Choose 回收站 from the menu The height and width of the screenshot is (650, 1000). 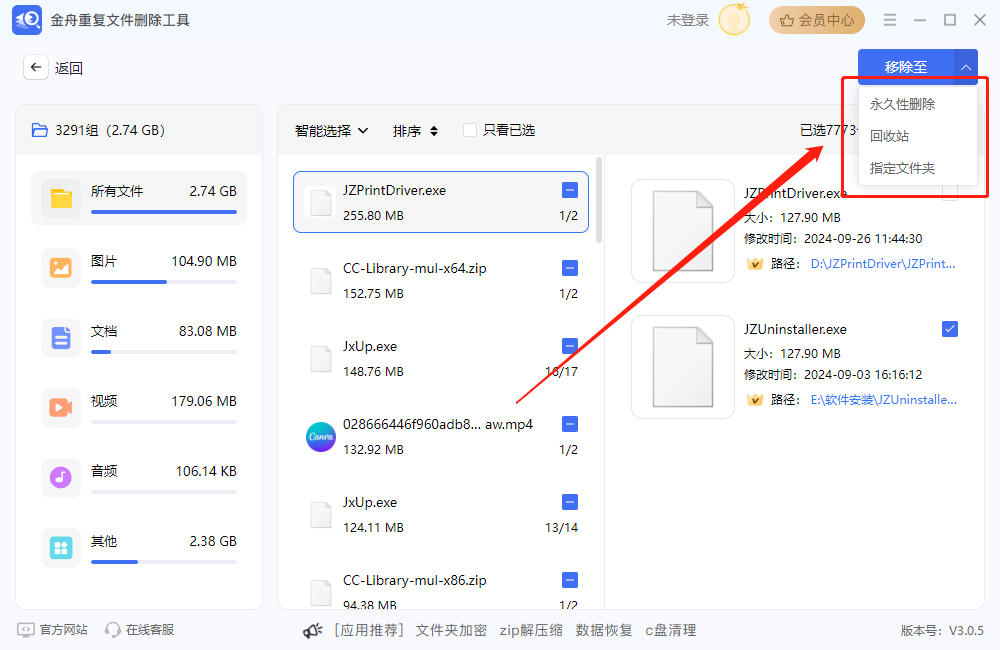(917, 136)
